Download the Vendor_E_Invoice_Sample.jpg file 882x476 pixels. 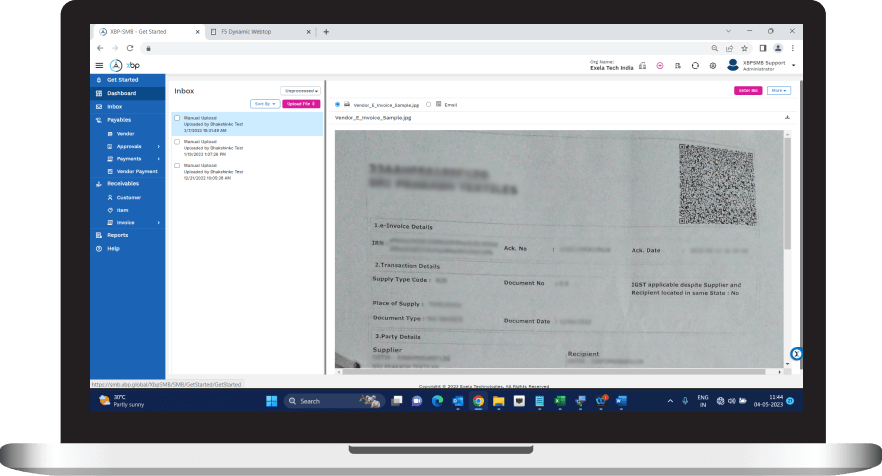pyautogui.click(x=787, y=118)
